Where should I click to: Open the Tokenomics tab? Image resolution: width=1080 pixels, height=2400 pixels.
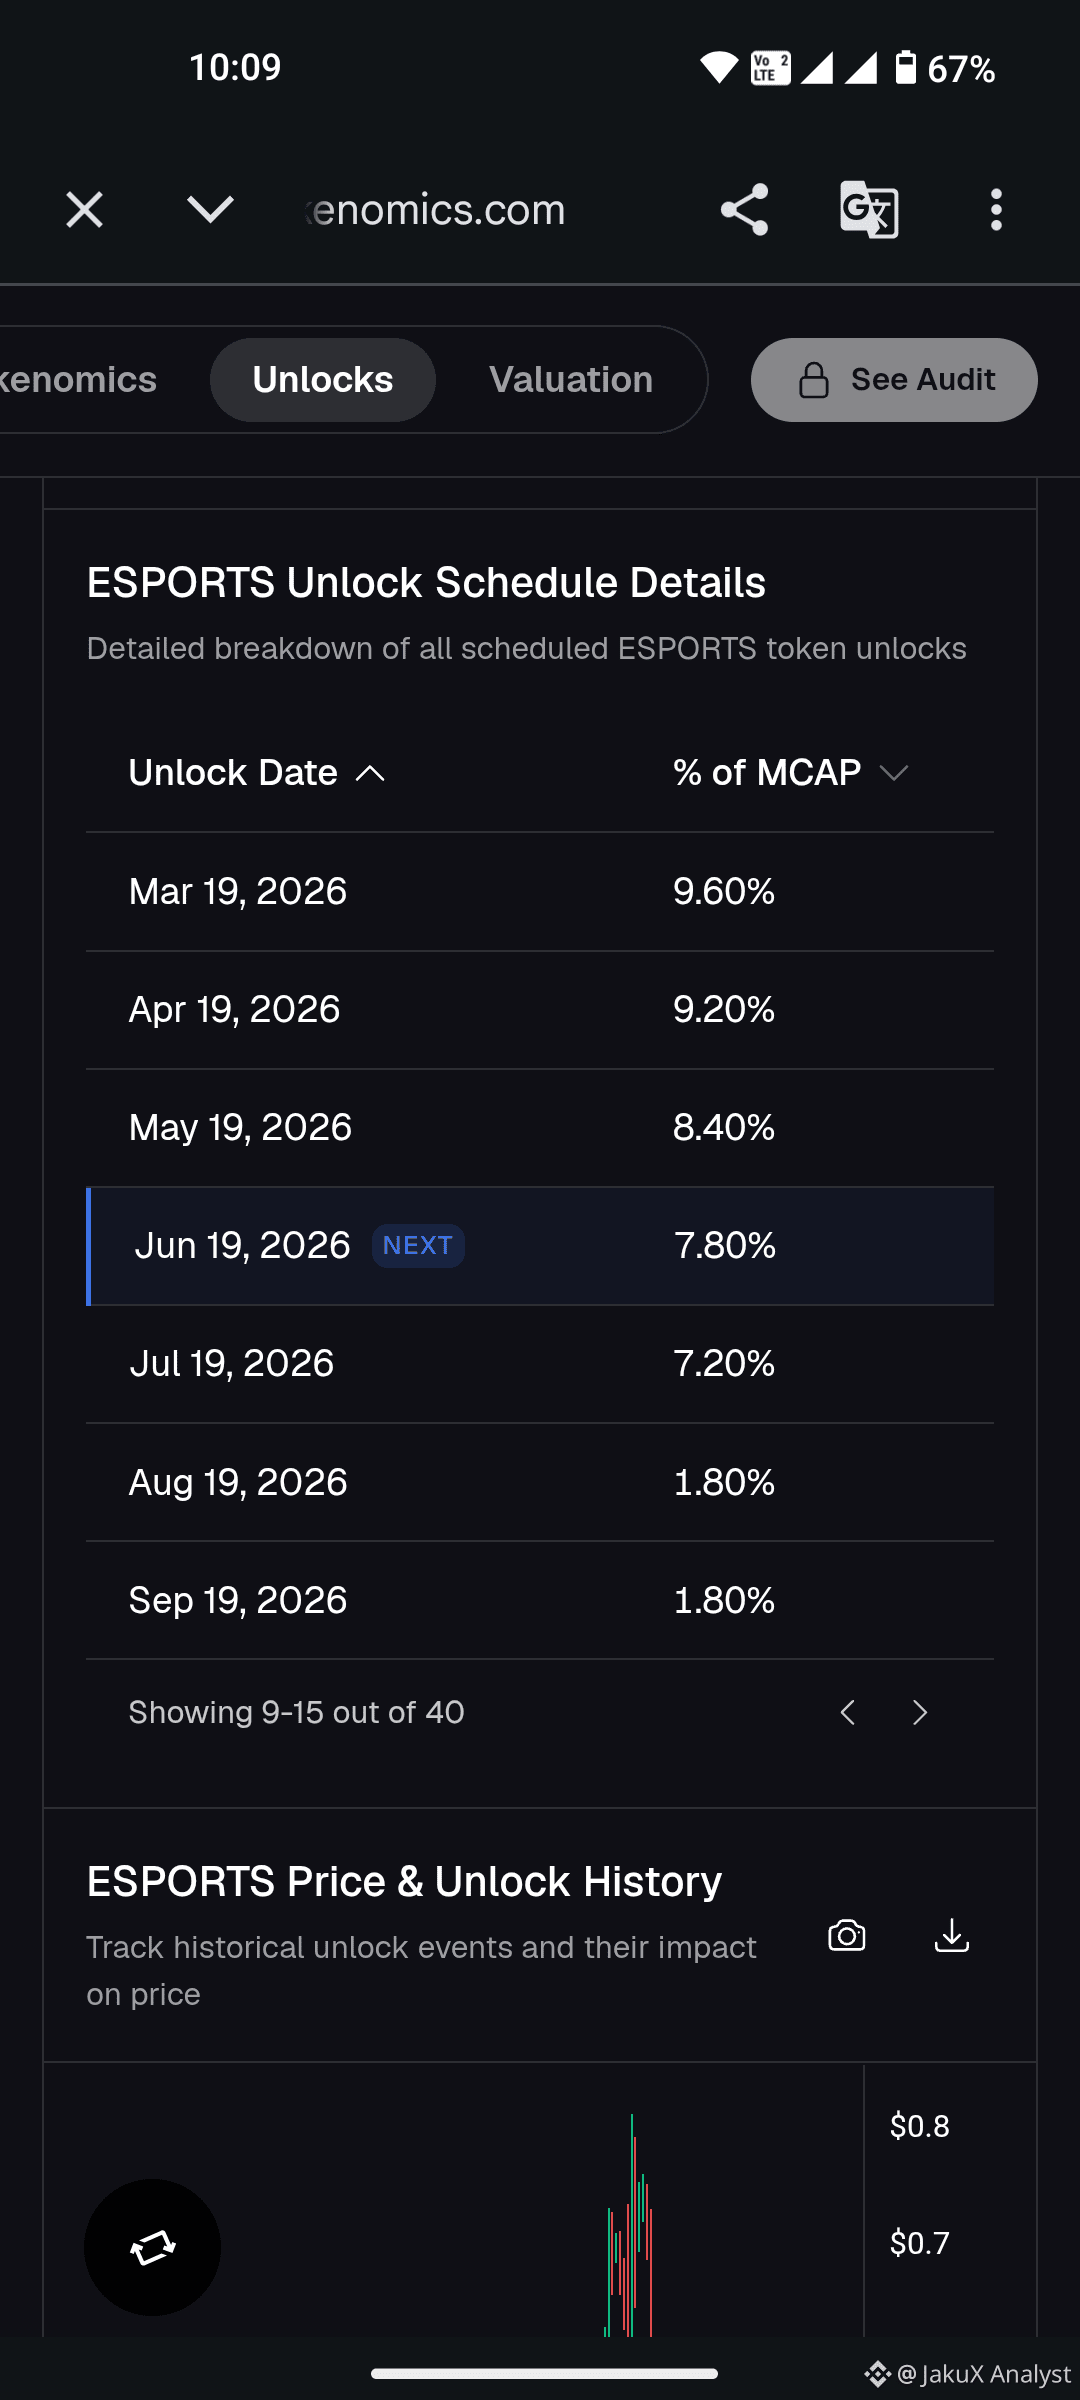(x=80, y=380)
